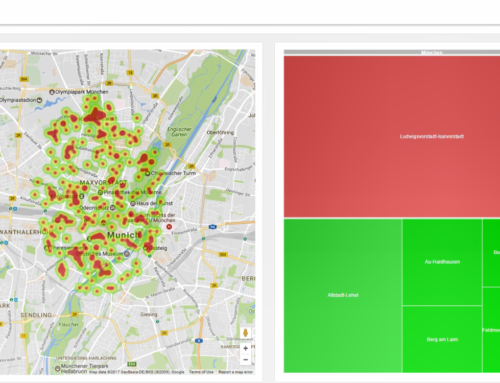Select the Olympiapark München marker

52,92
